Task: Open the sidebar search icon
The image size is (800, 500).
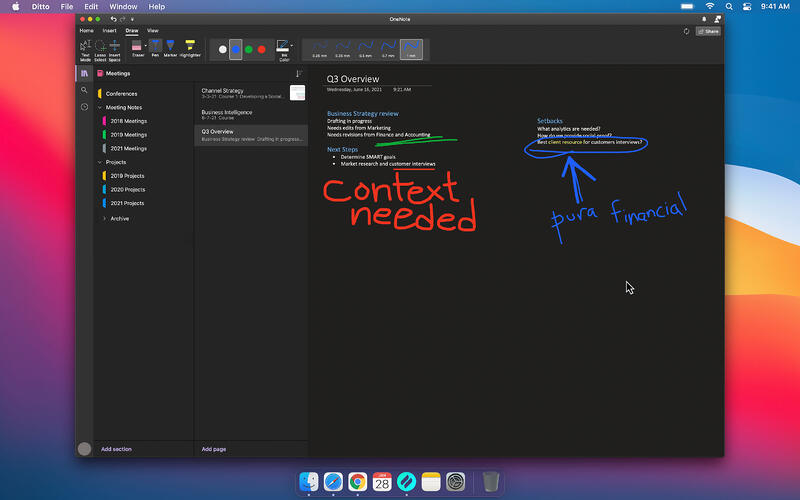Action: (x=84, y=90)
